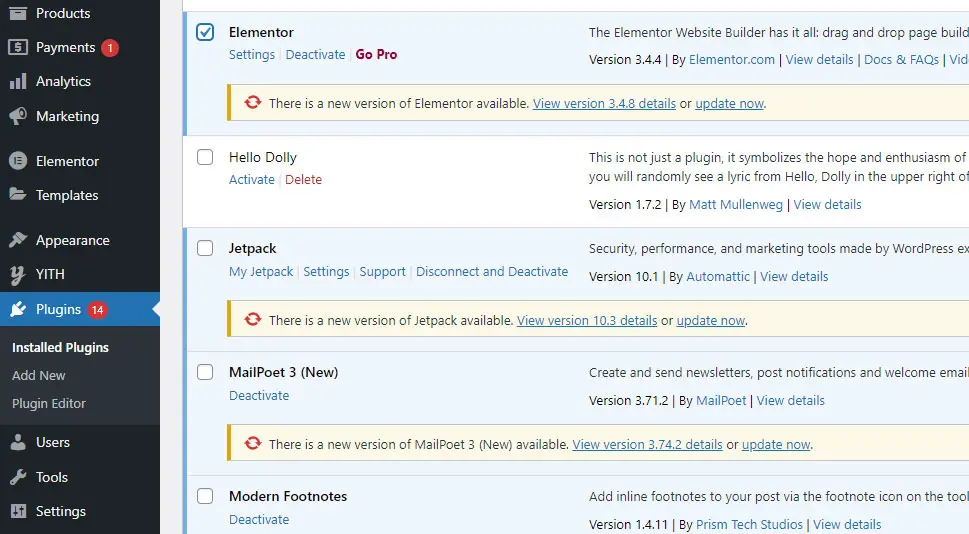Open Elementor plugin Settings link
Viewport: 969px width, 534px height.
click(x=252, y=54)
